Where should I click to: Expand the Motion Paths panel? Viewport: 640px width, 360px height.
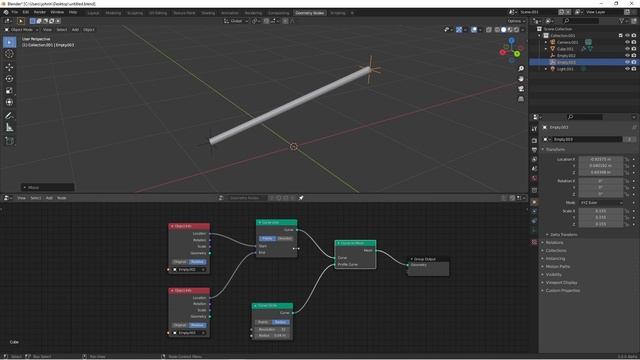557,267
